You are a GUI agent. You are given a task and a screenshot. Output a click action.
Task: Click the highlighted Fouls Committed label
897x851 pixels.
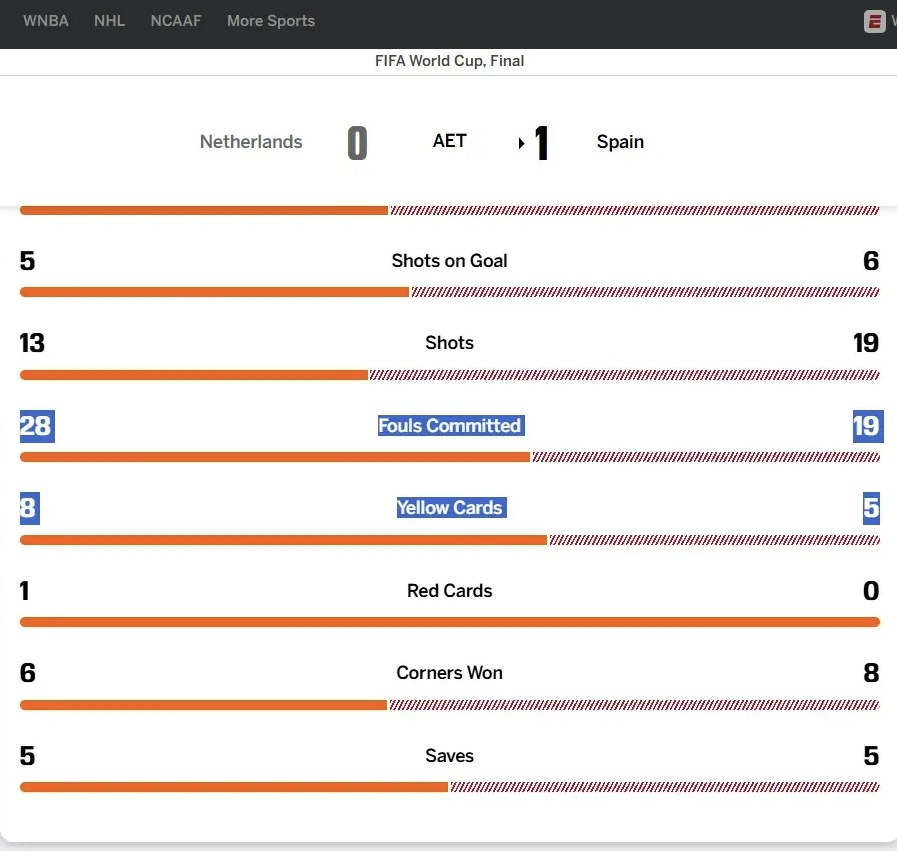pos(451,426)
